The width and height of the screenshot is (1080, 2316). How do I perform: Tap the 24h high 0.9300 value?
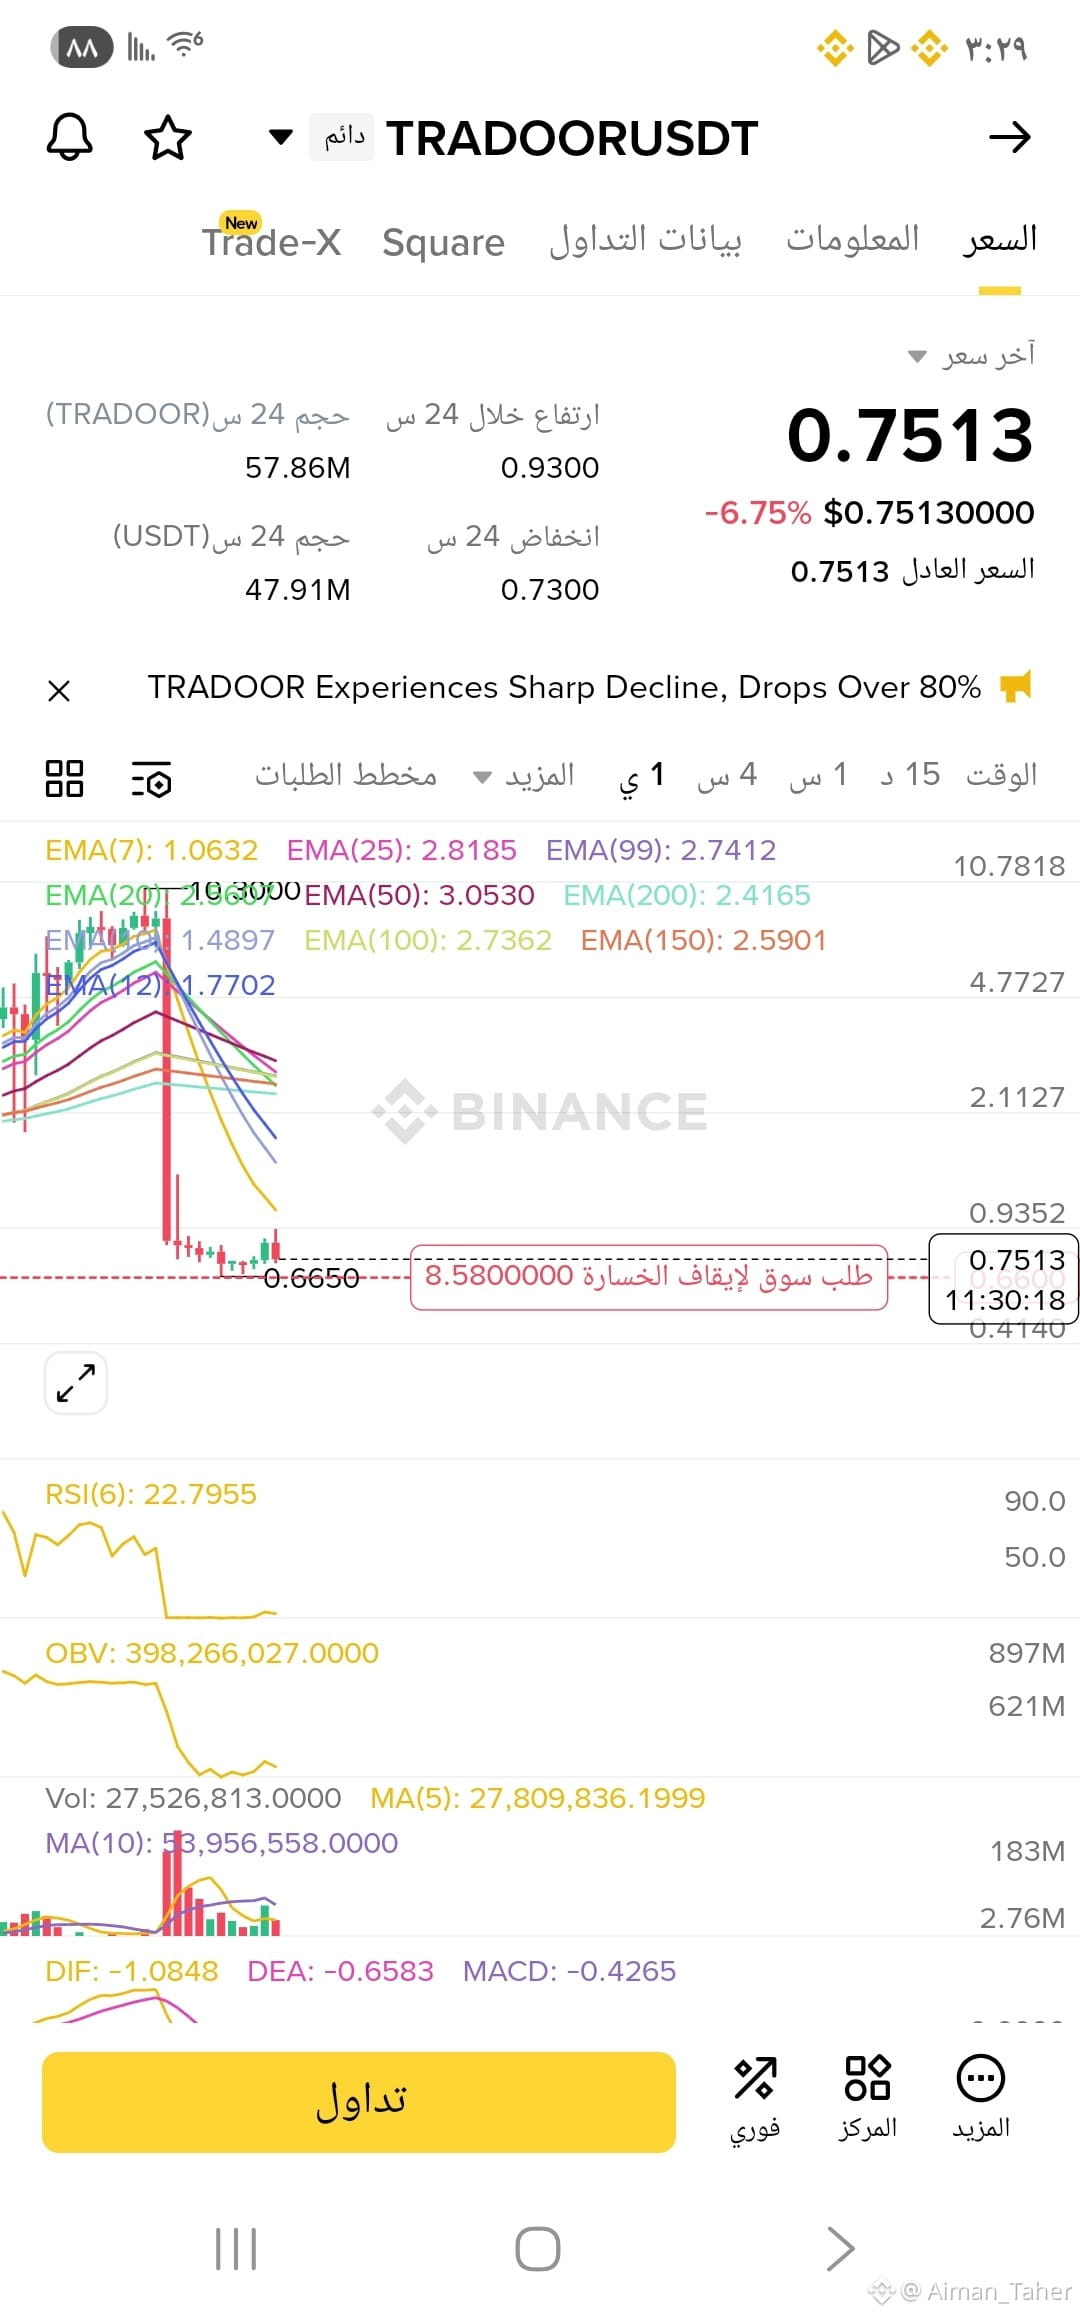(550, 467)
